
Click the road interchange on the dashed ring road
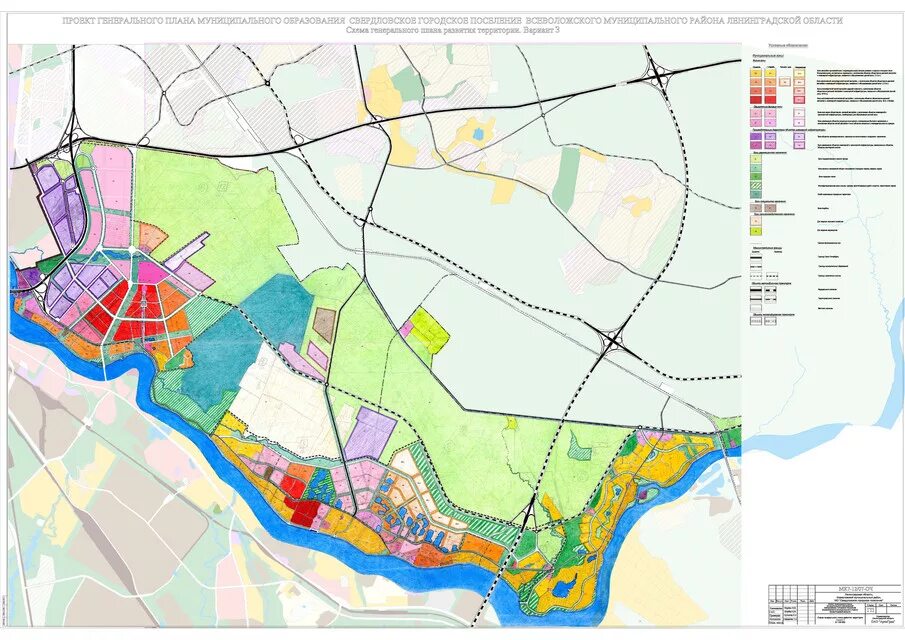614,339
